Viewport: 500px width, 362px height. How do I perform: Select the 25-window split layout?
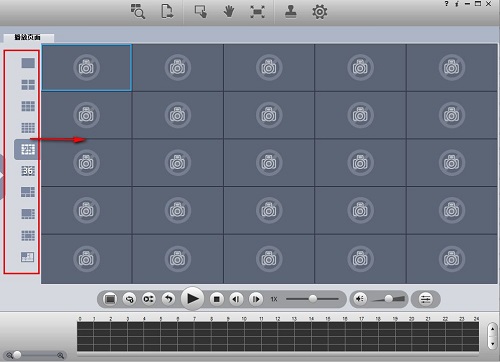[x=28, y=149]
